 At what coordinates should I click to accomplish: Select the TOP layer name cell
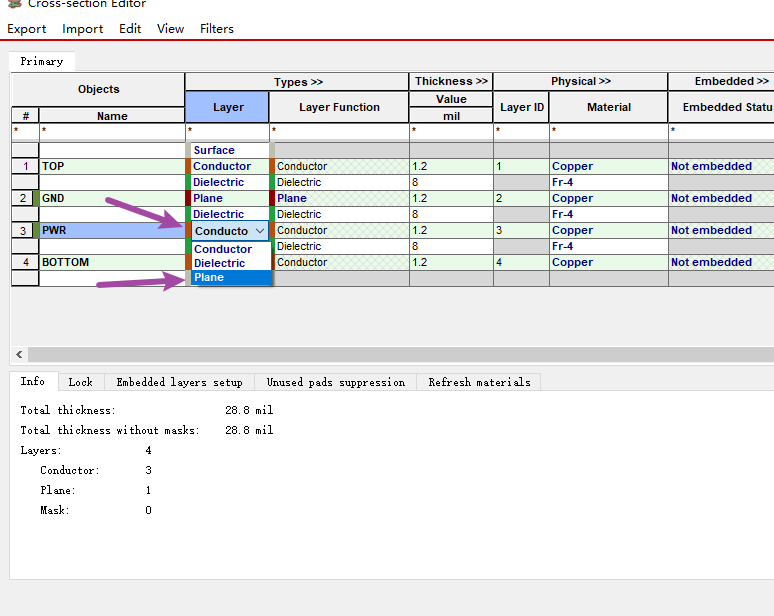tap(112, 166)
